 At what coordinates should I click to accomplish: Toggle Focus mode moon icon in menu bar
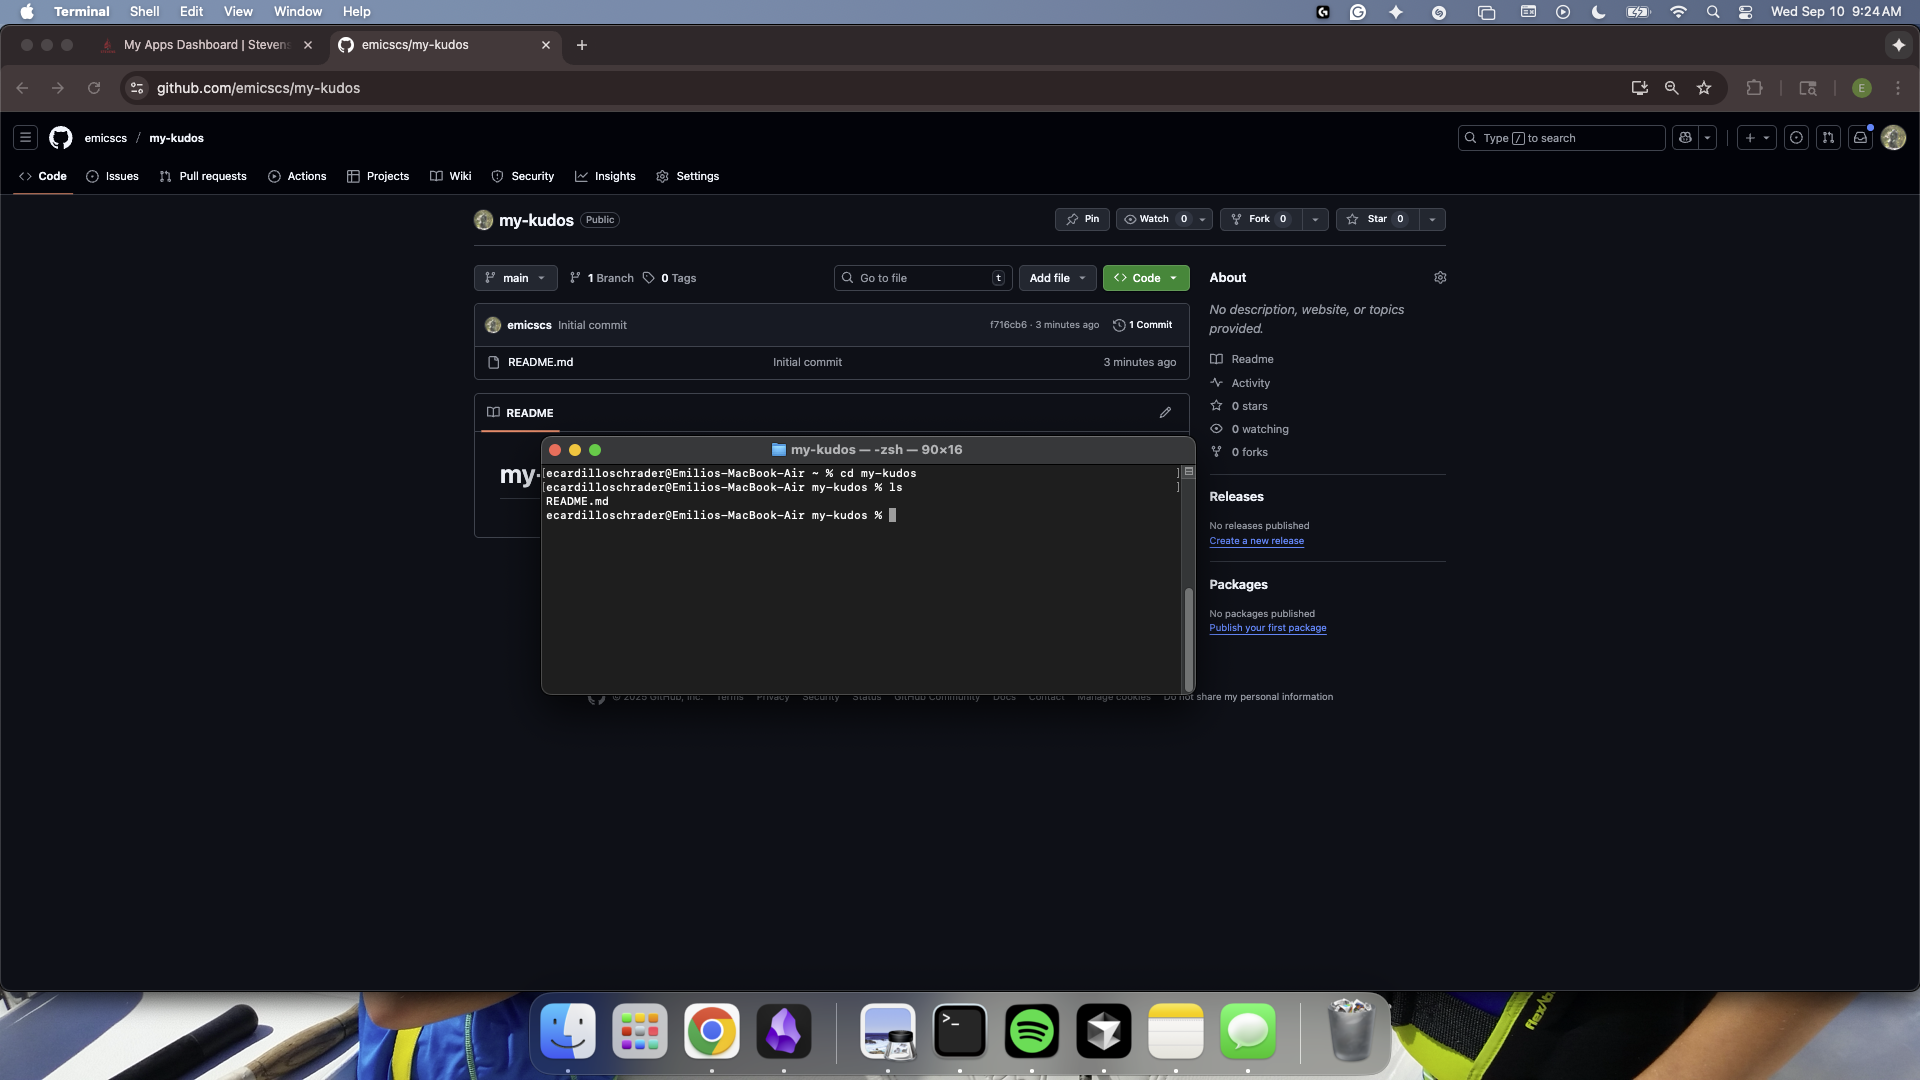1599,12
